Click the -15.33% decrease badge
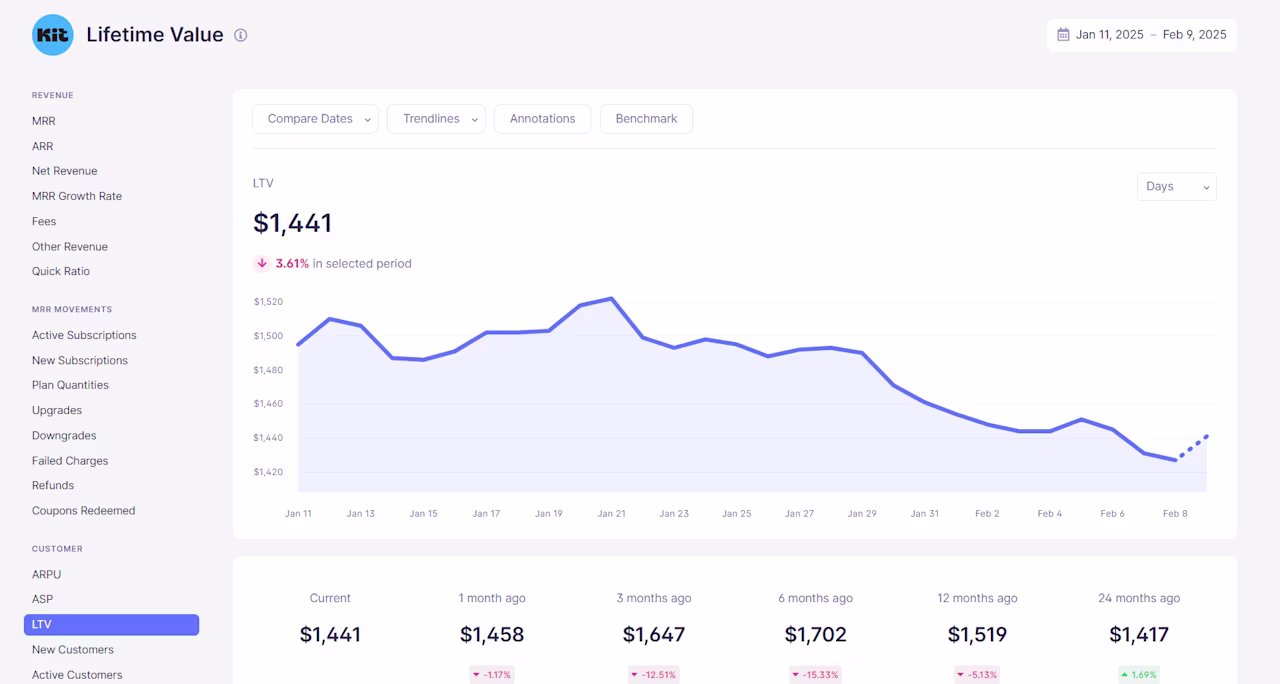Viewport: 1280px width, 684px height. pyautogui.click(x=815, y=675)
